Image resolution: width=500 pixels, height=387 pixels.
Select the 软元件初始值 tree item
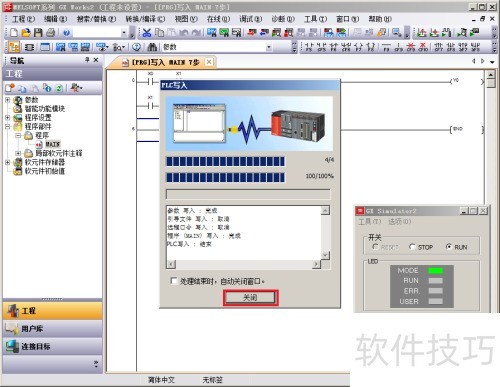(45, 171)
